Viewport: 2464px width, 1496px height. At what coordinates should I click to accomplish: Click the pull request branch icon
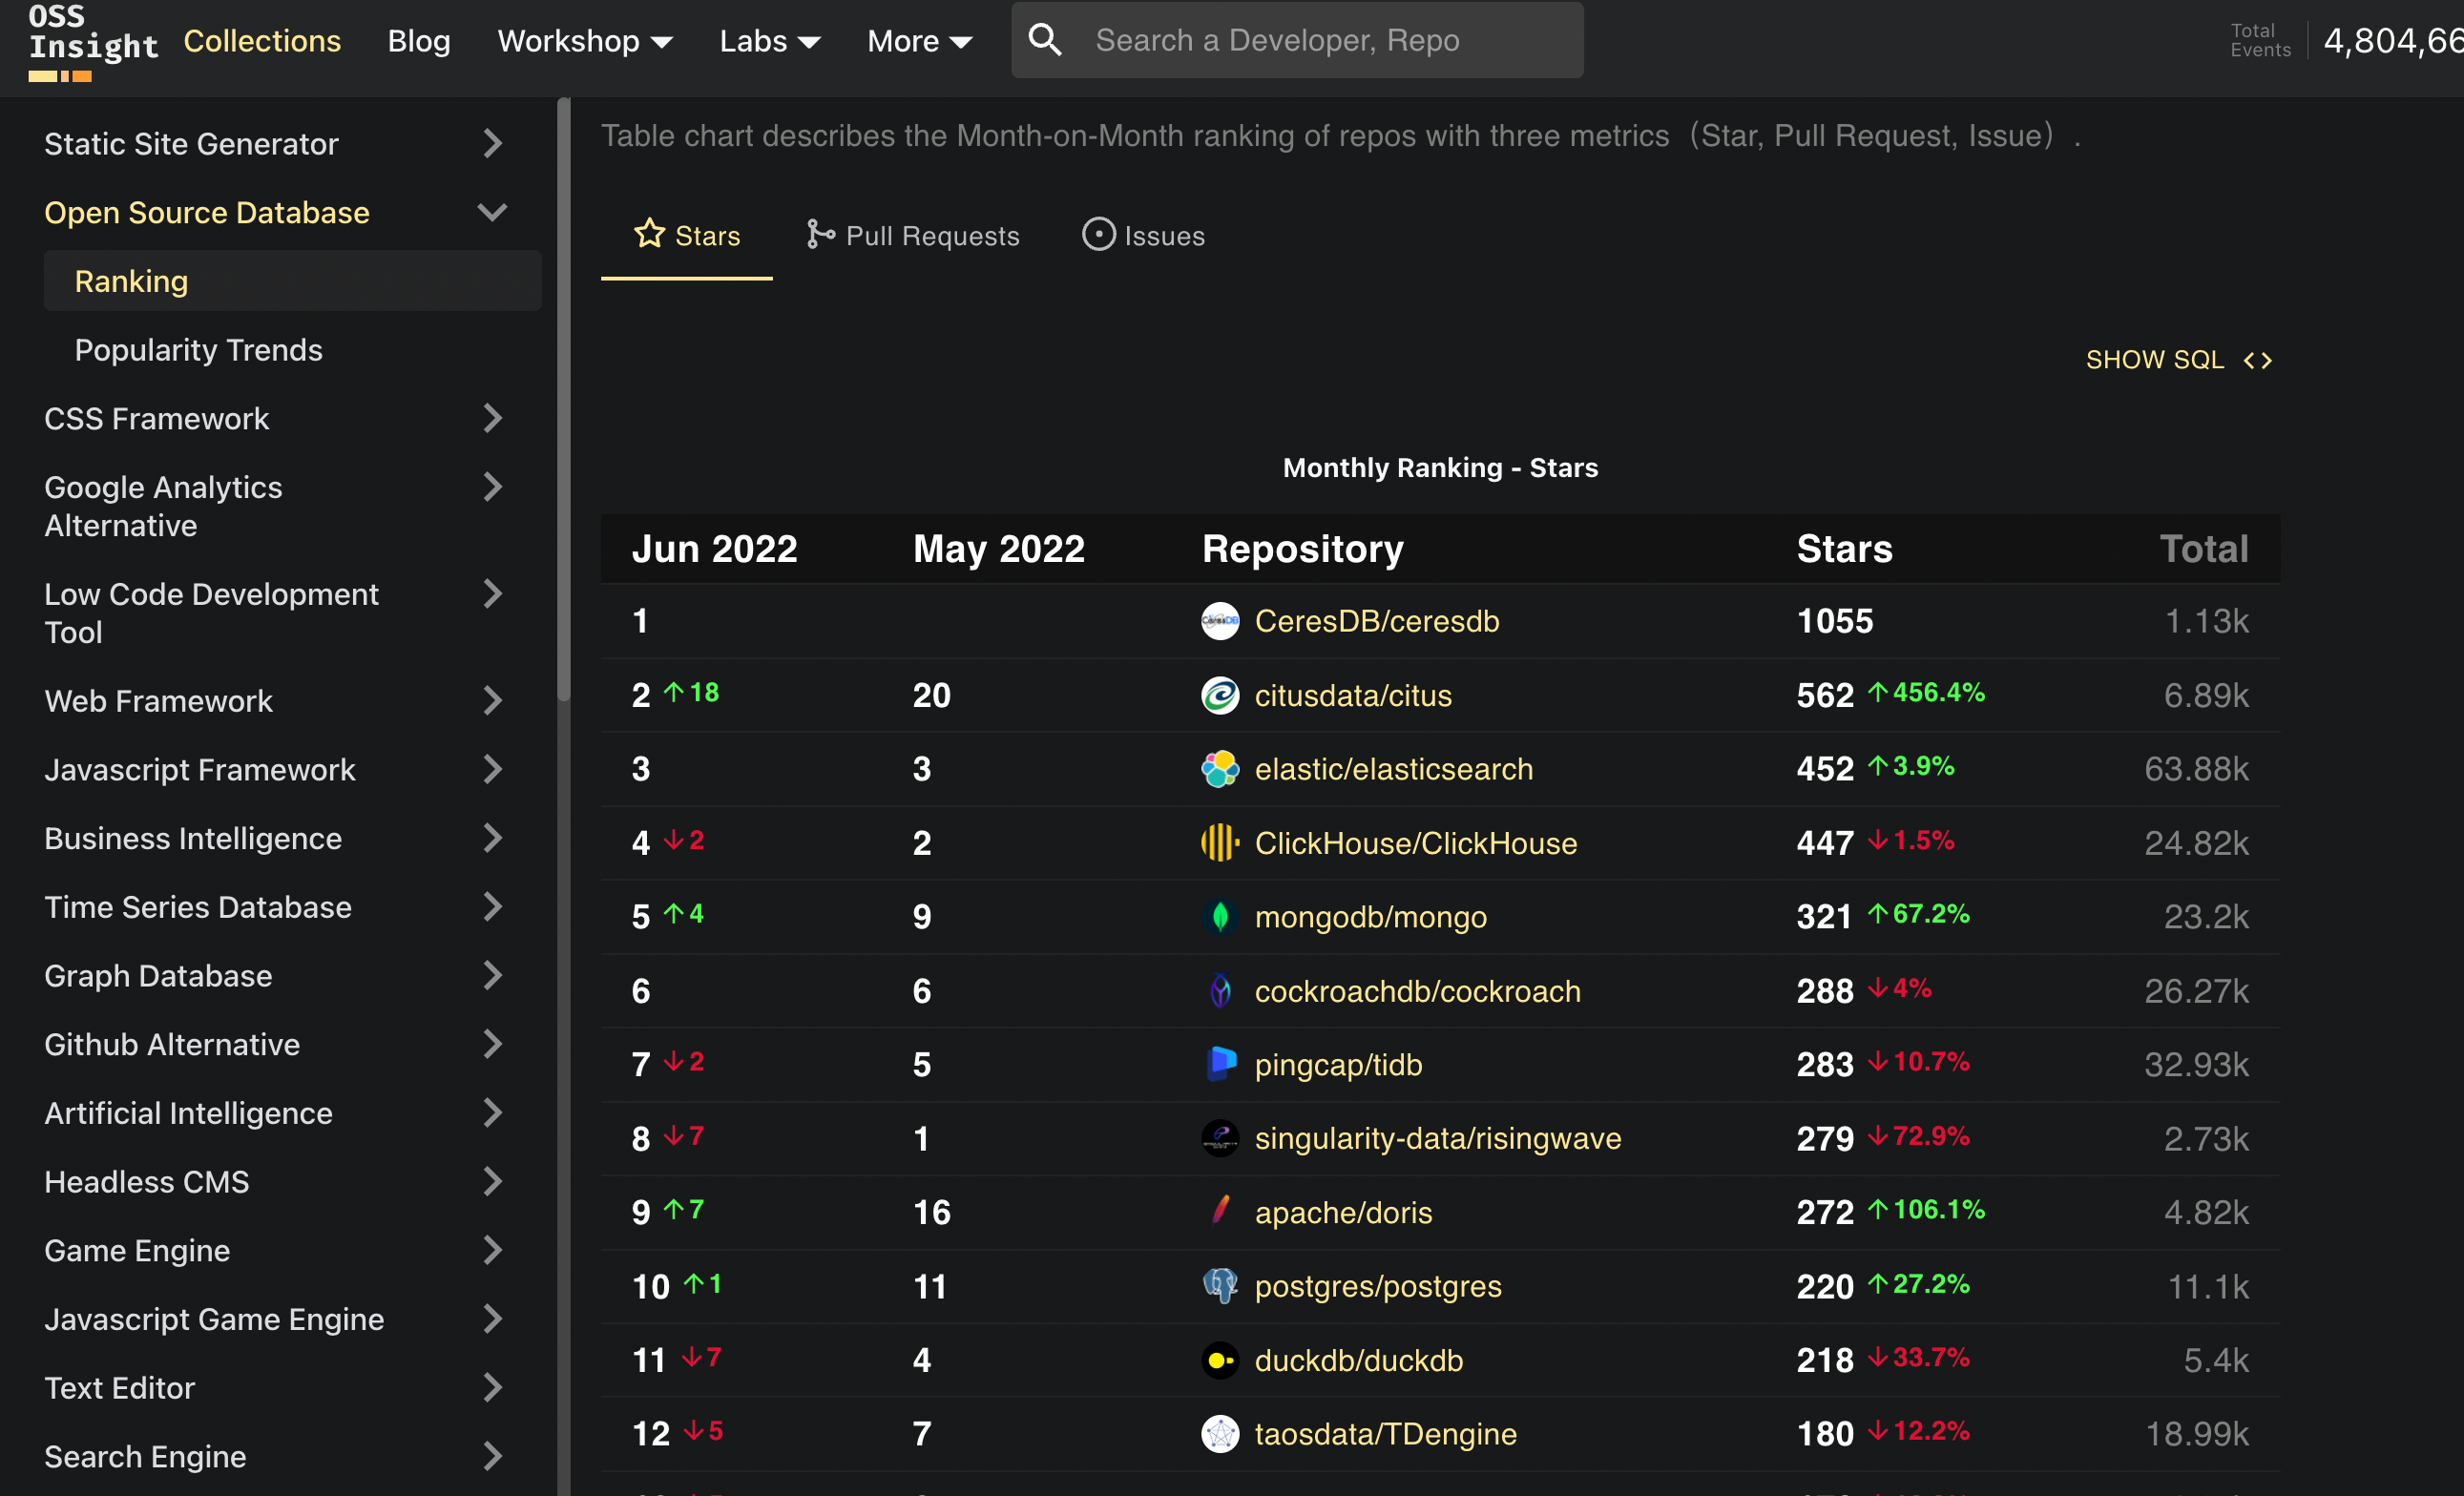click(820, 234)
